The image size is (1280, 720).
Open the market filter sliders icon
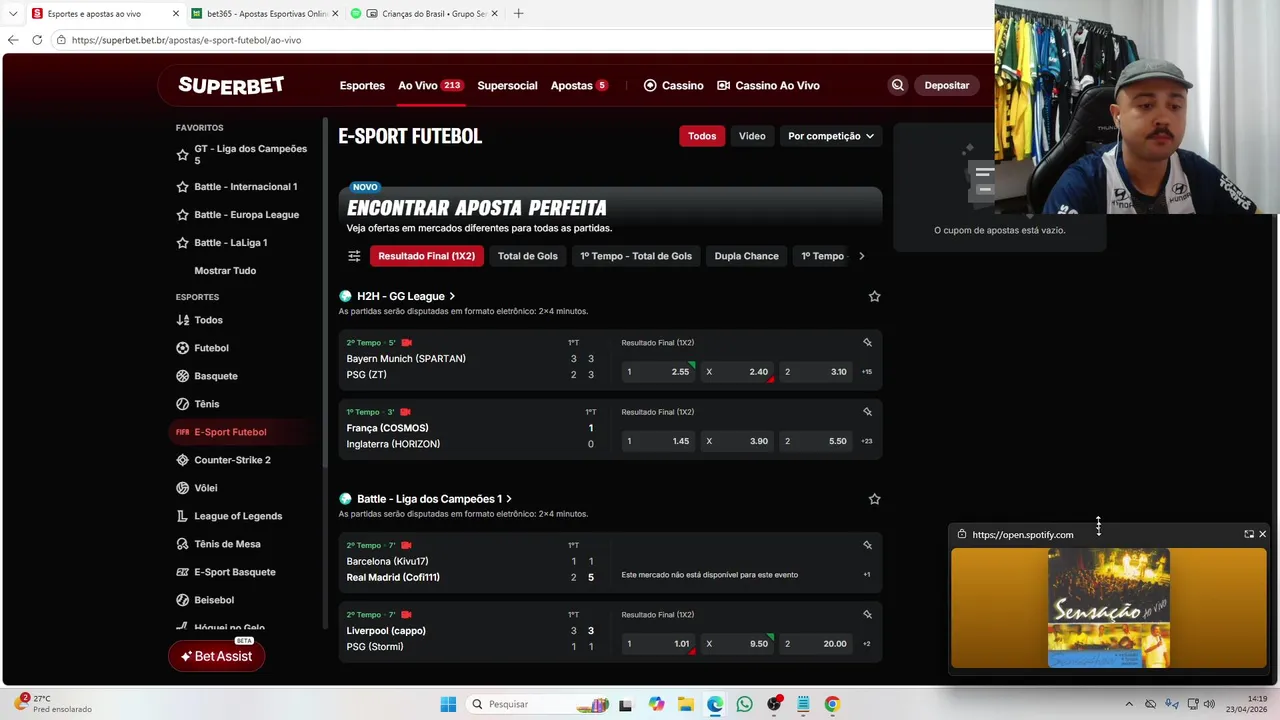[x=354, y=256]
